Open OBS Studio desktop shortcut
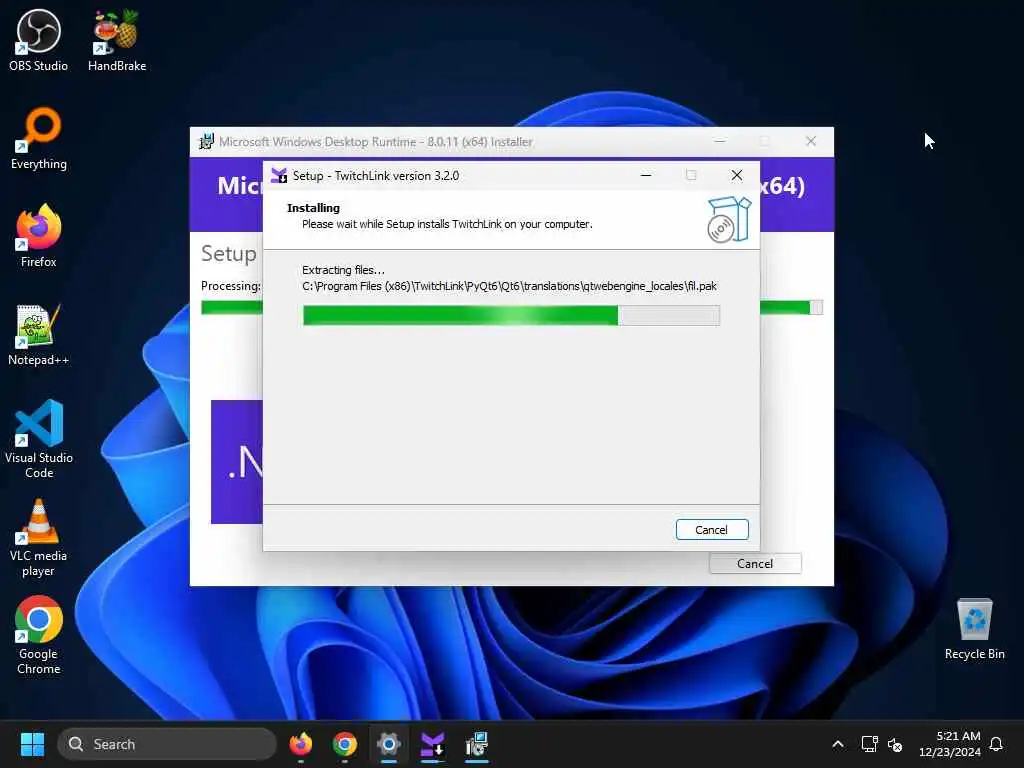Screen dimensions: 1024x768 coord(39,40)
